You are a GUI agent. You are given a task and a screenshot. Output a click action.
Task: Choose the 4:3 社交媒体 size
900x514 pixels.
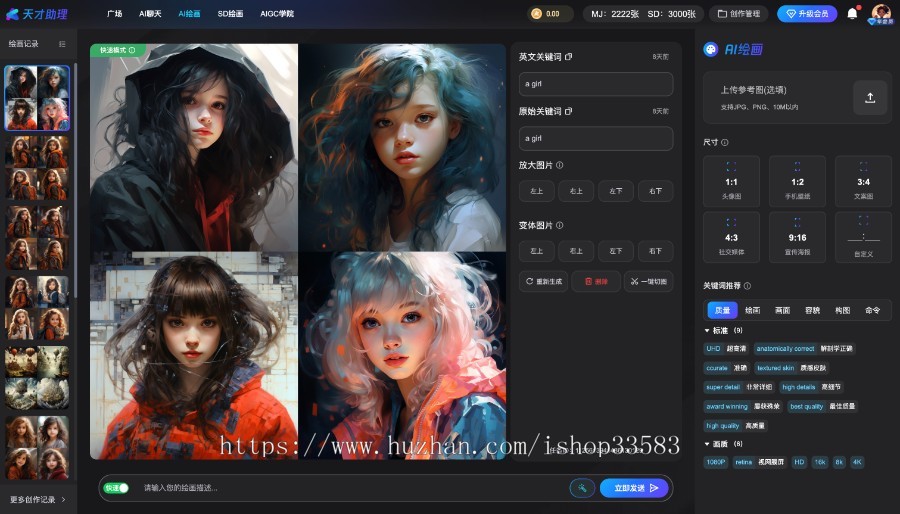click(731, 237)
